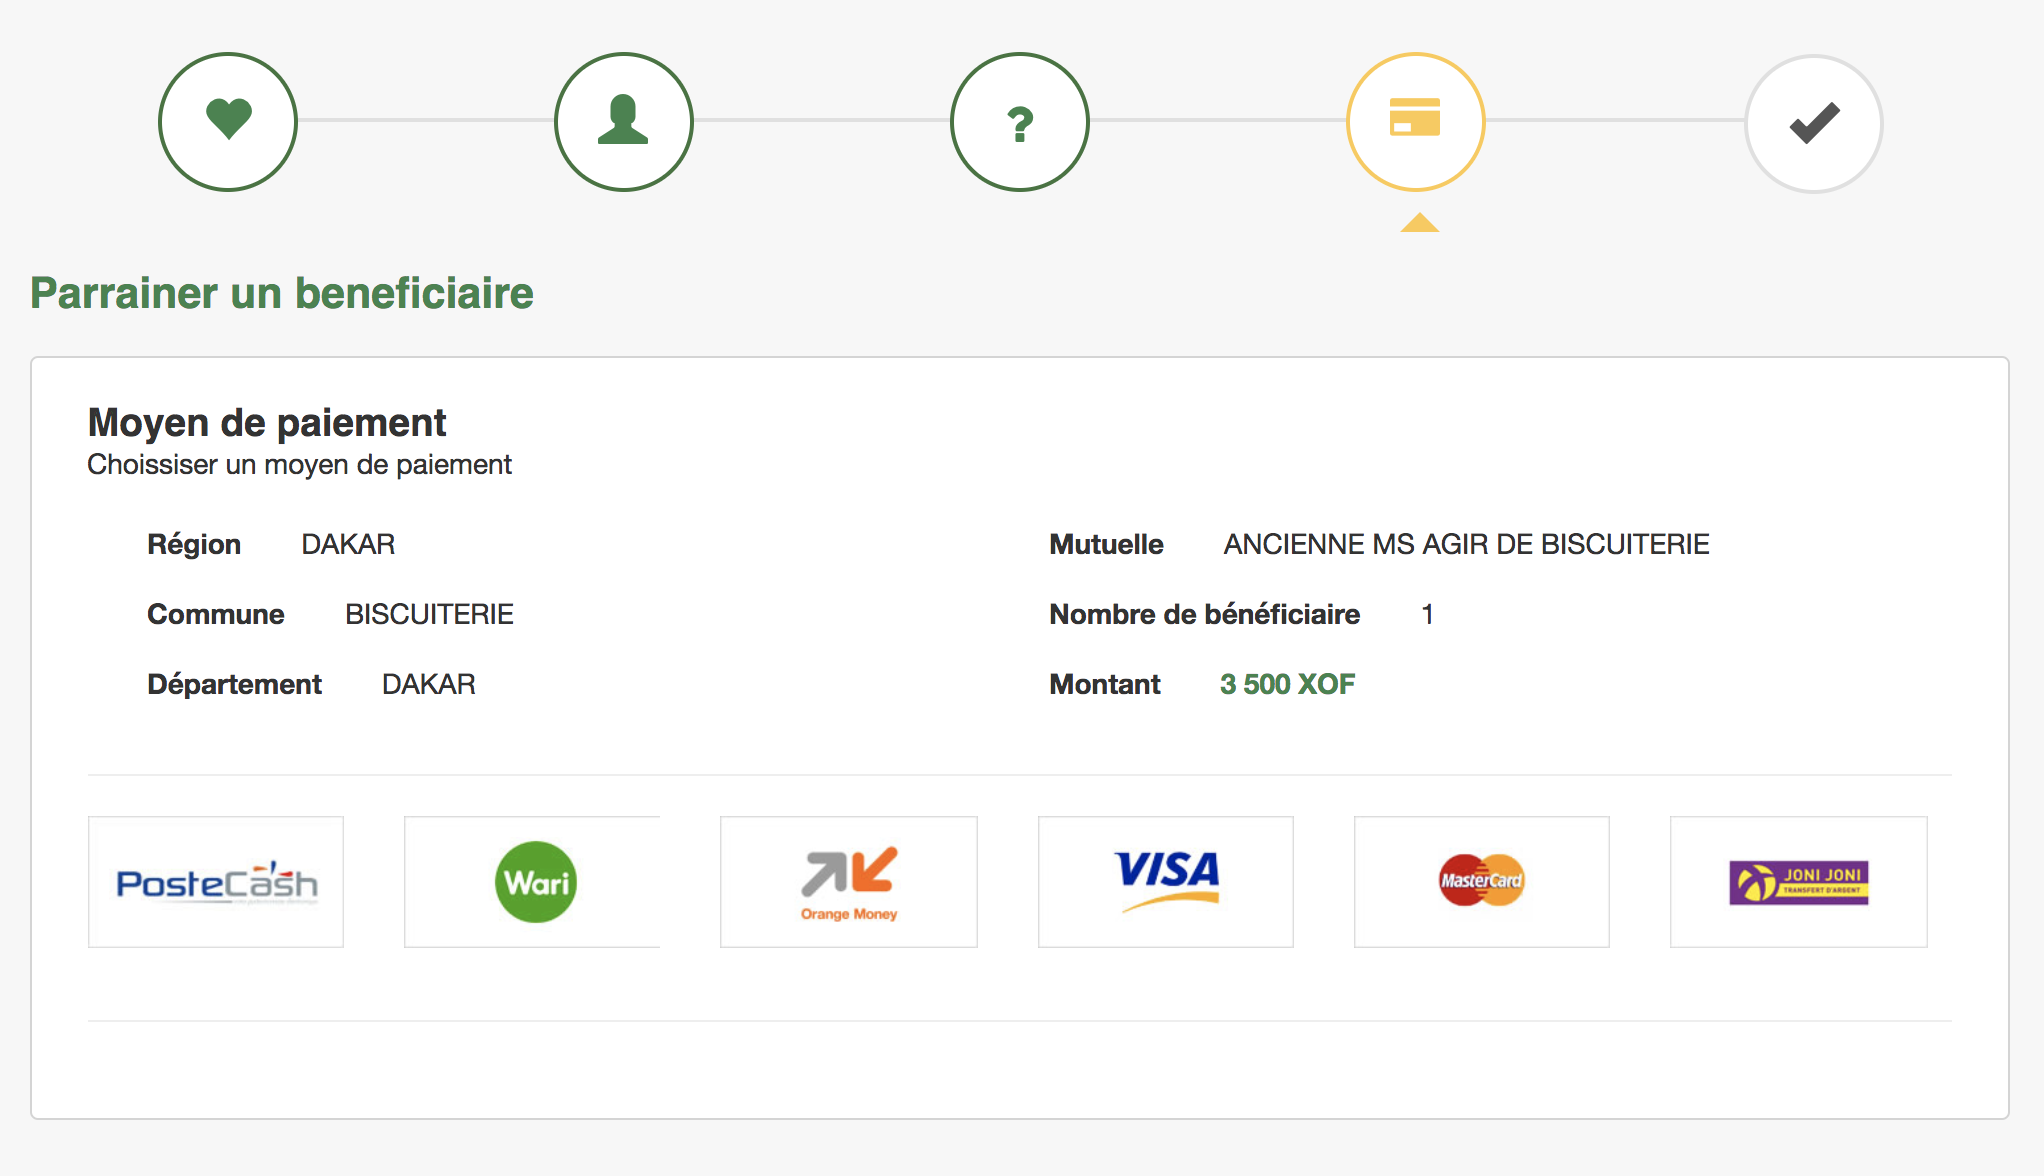2044x1176 pixels.
Task: Select Joni Joni money transfer
Action: click(1798, 881)
